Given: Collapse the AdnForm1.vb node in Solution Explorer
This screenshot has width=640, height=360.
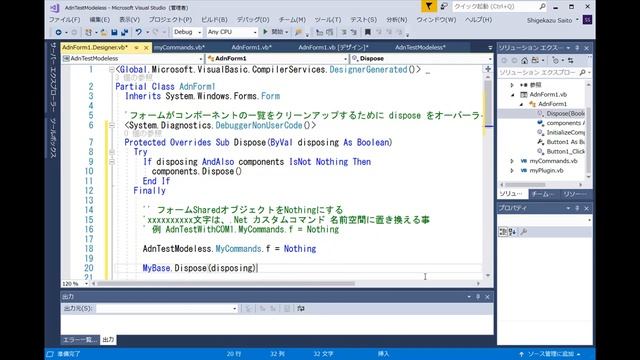Looking at the screenshot, I should pyautogui.click(x=513, y=95).
